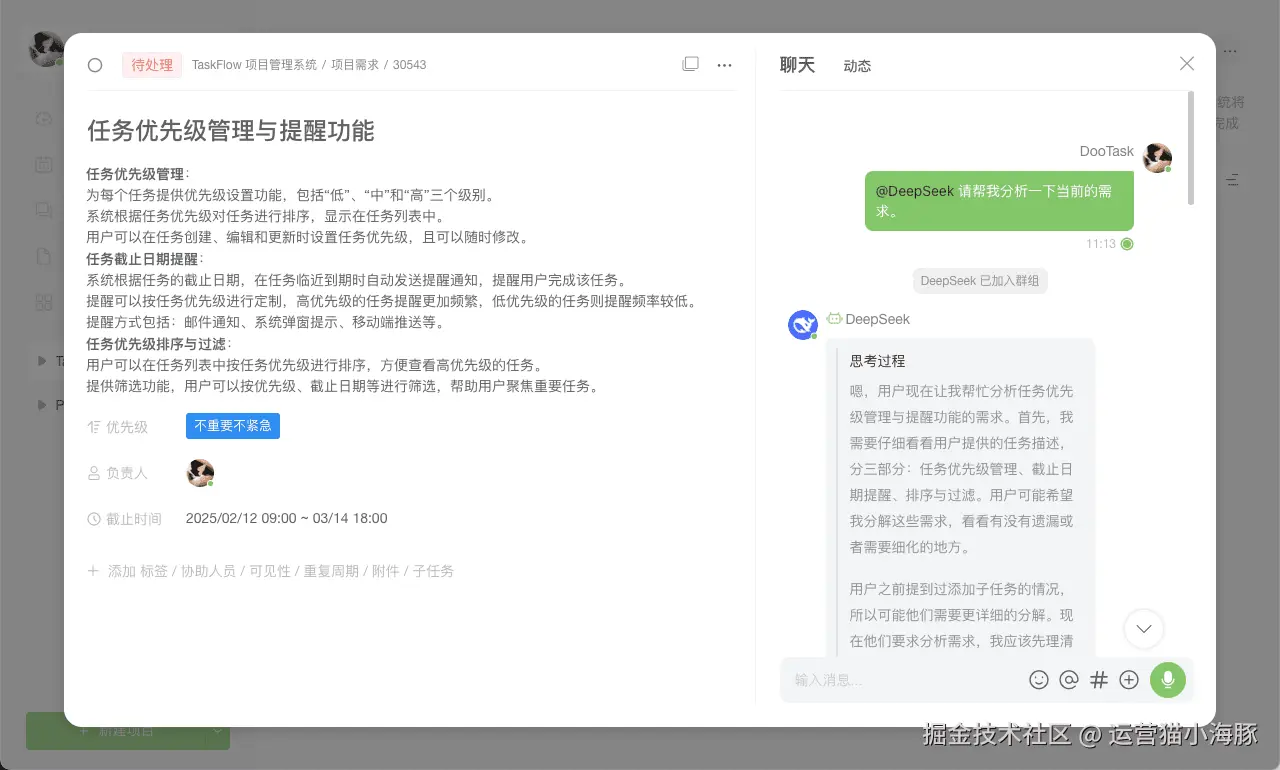This screenshot has height=770, width=1280.
Task: Click the 新建项目 button behind the dialog
Action: pyautogui.click(x=128, y=731)
